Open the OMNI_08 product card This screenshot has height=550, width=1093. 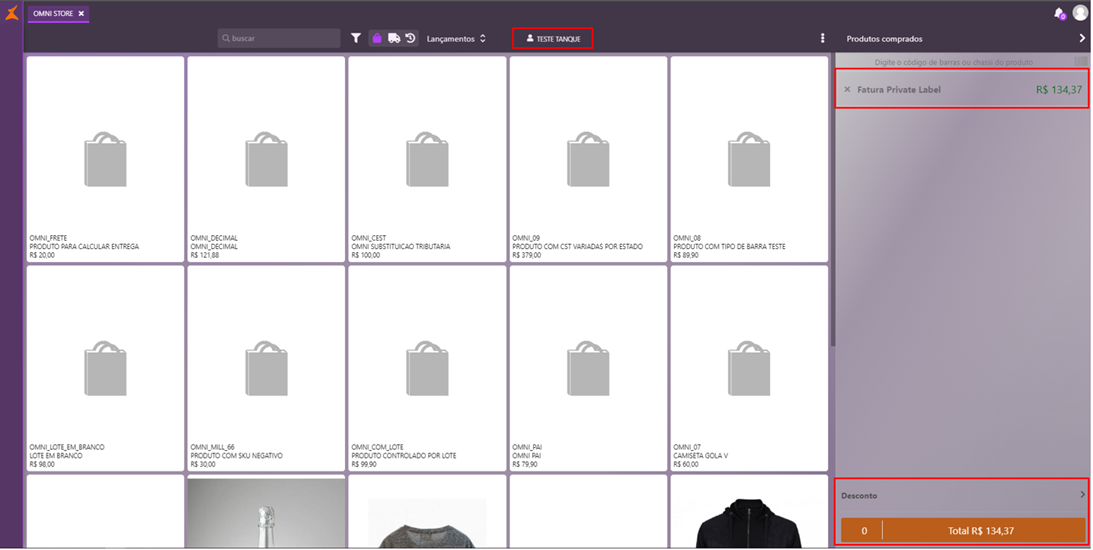[749, 159]
